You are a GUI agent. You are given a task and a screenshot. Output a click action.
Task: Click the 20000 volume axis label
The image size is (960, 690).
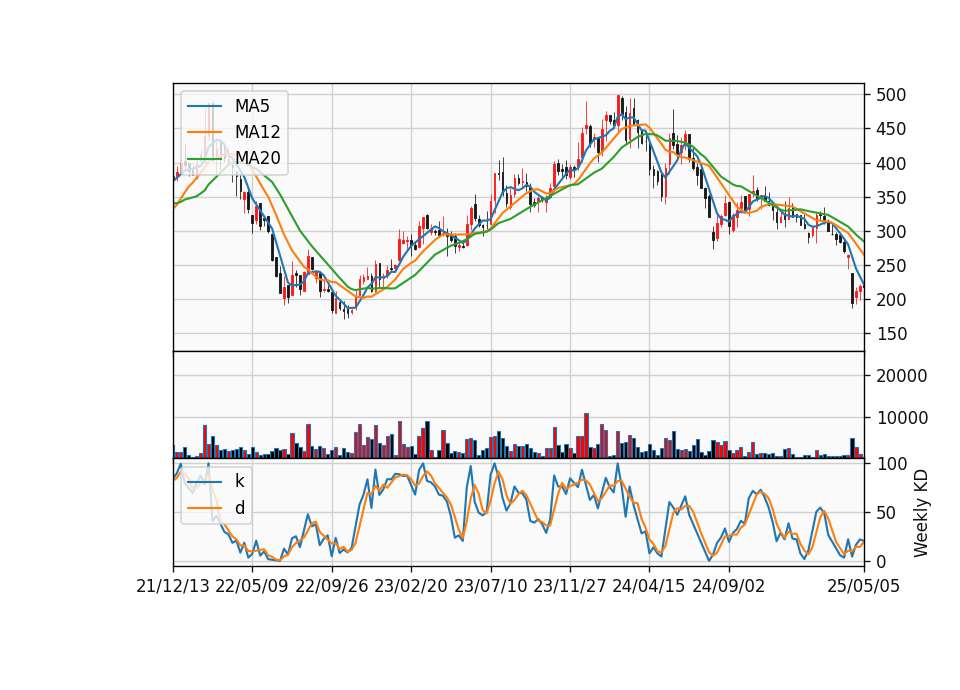(902, 376)
